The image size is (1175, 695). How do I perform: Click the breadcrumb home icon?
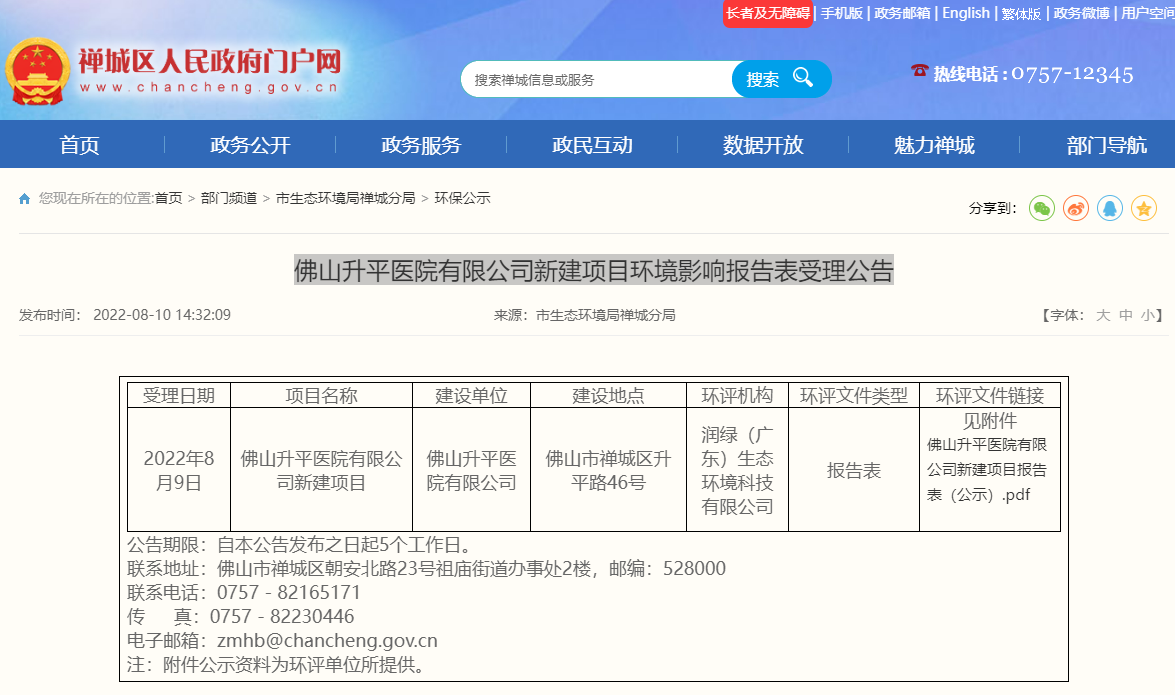(25, 198)
